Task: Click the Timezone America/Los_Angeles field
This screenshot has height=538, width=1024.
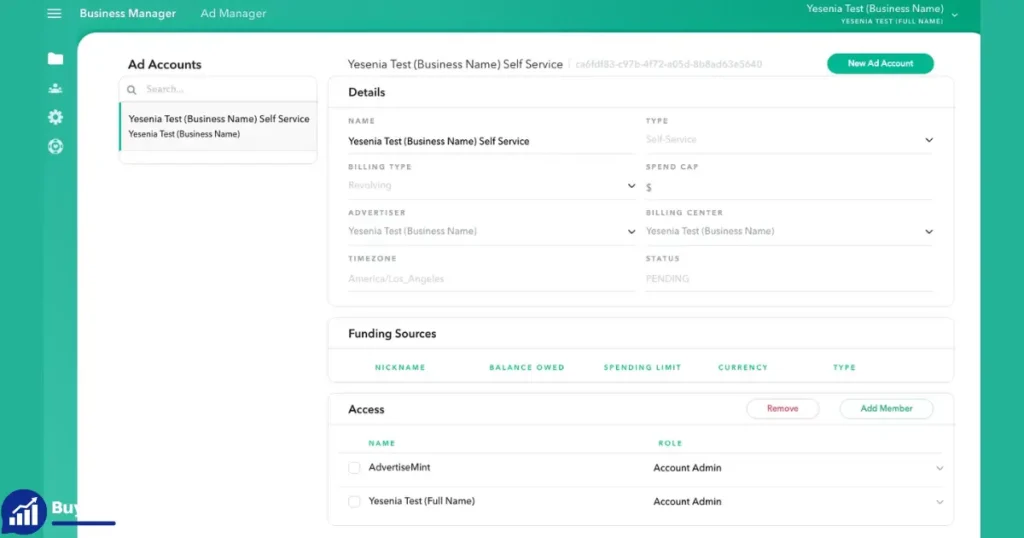Action: click(490, 279)
